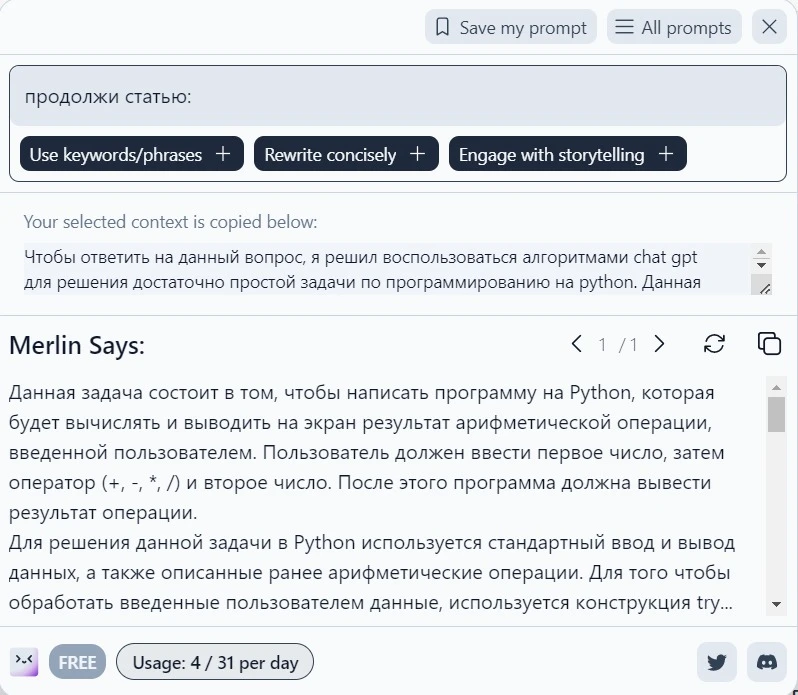Screen dimensions: 798x695
Task: Add 'Engage with storytelling' suggestion
Action: tap(567, 154)
